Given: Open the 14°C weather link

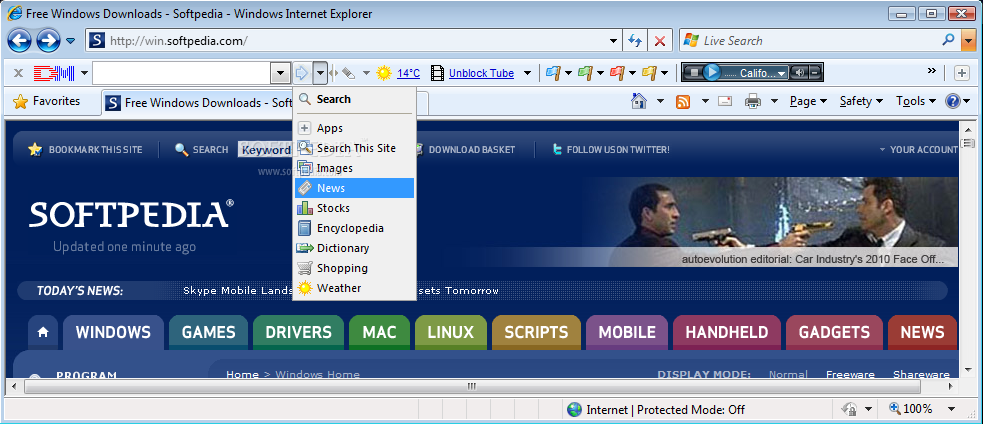Looking at the screenshot, I should coord(409,73).
